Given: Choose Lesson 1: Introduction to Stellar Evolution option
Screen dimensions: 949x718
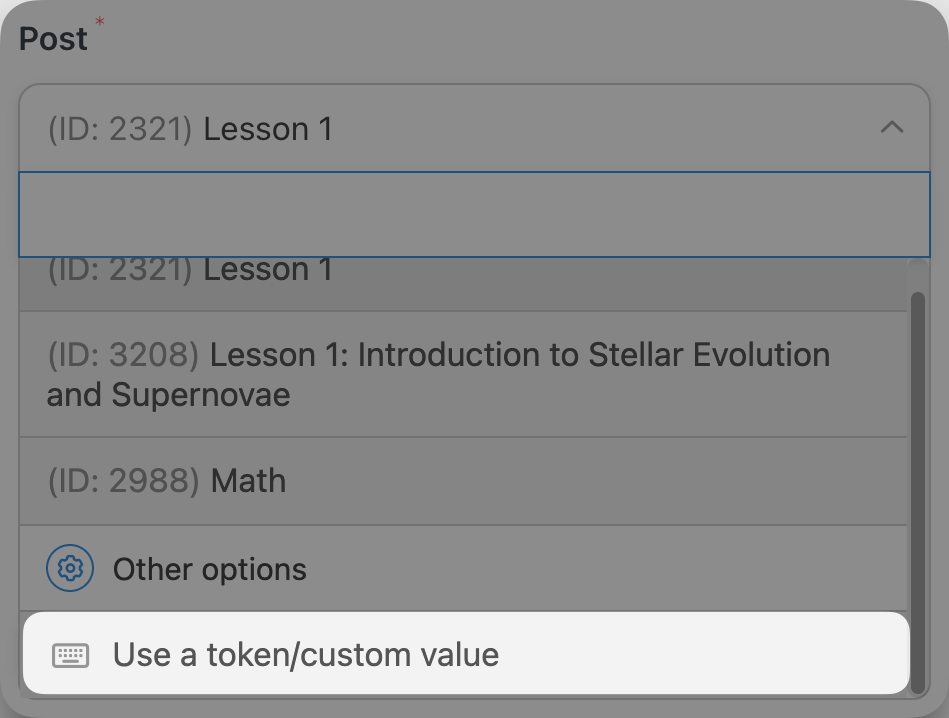Looking at the screenshot, I should (464, 375).
